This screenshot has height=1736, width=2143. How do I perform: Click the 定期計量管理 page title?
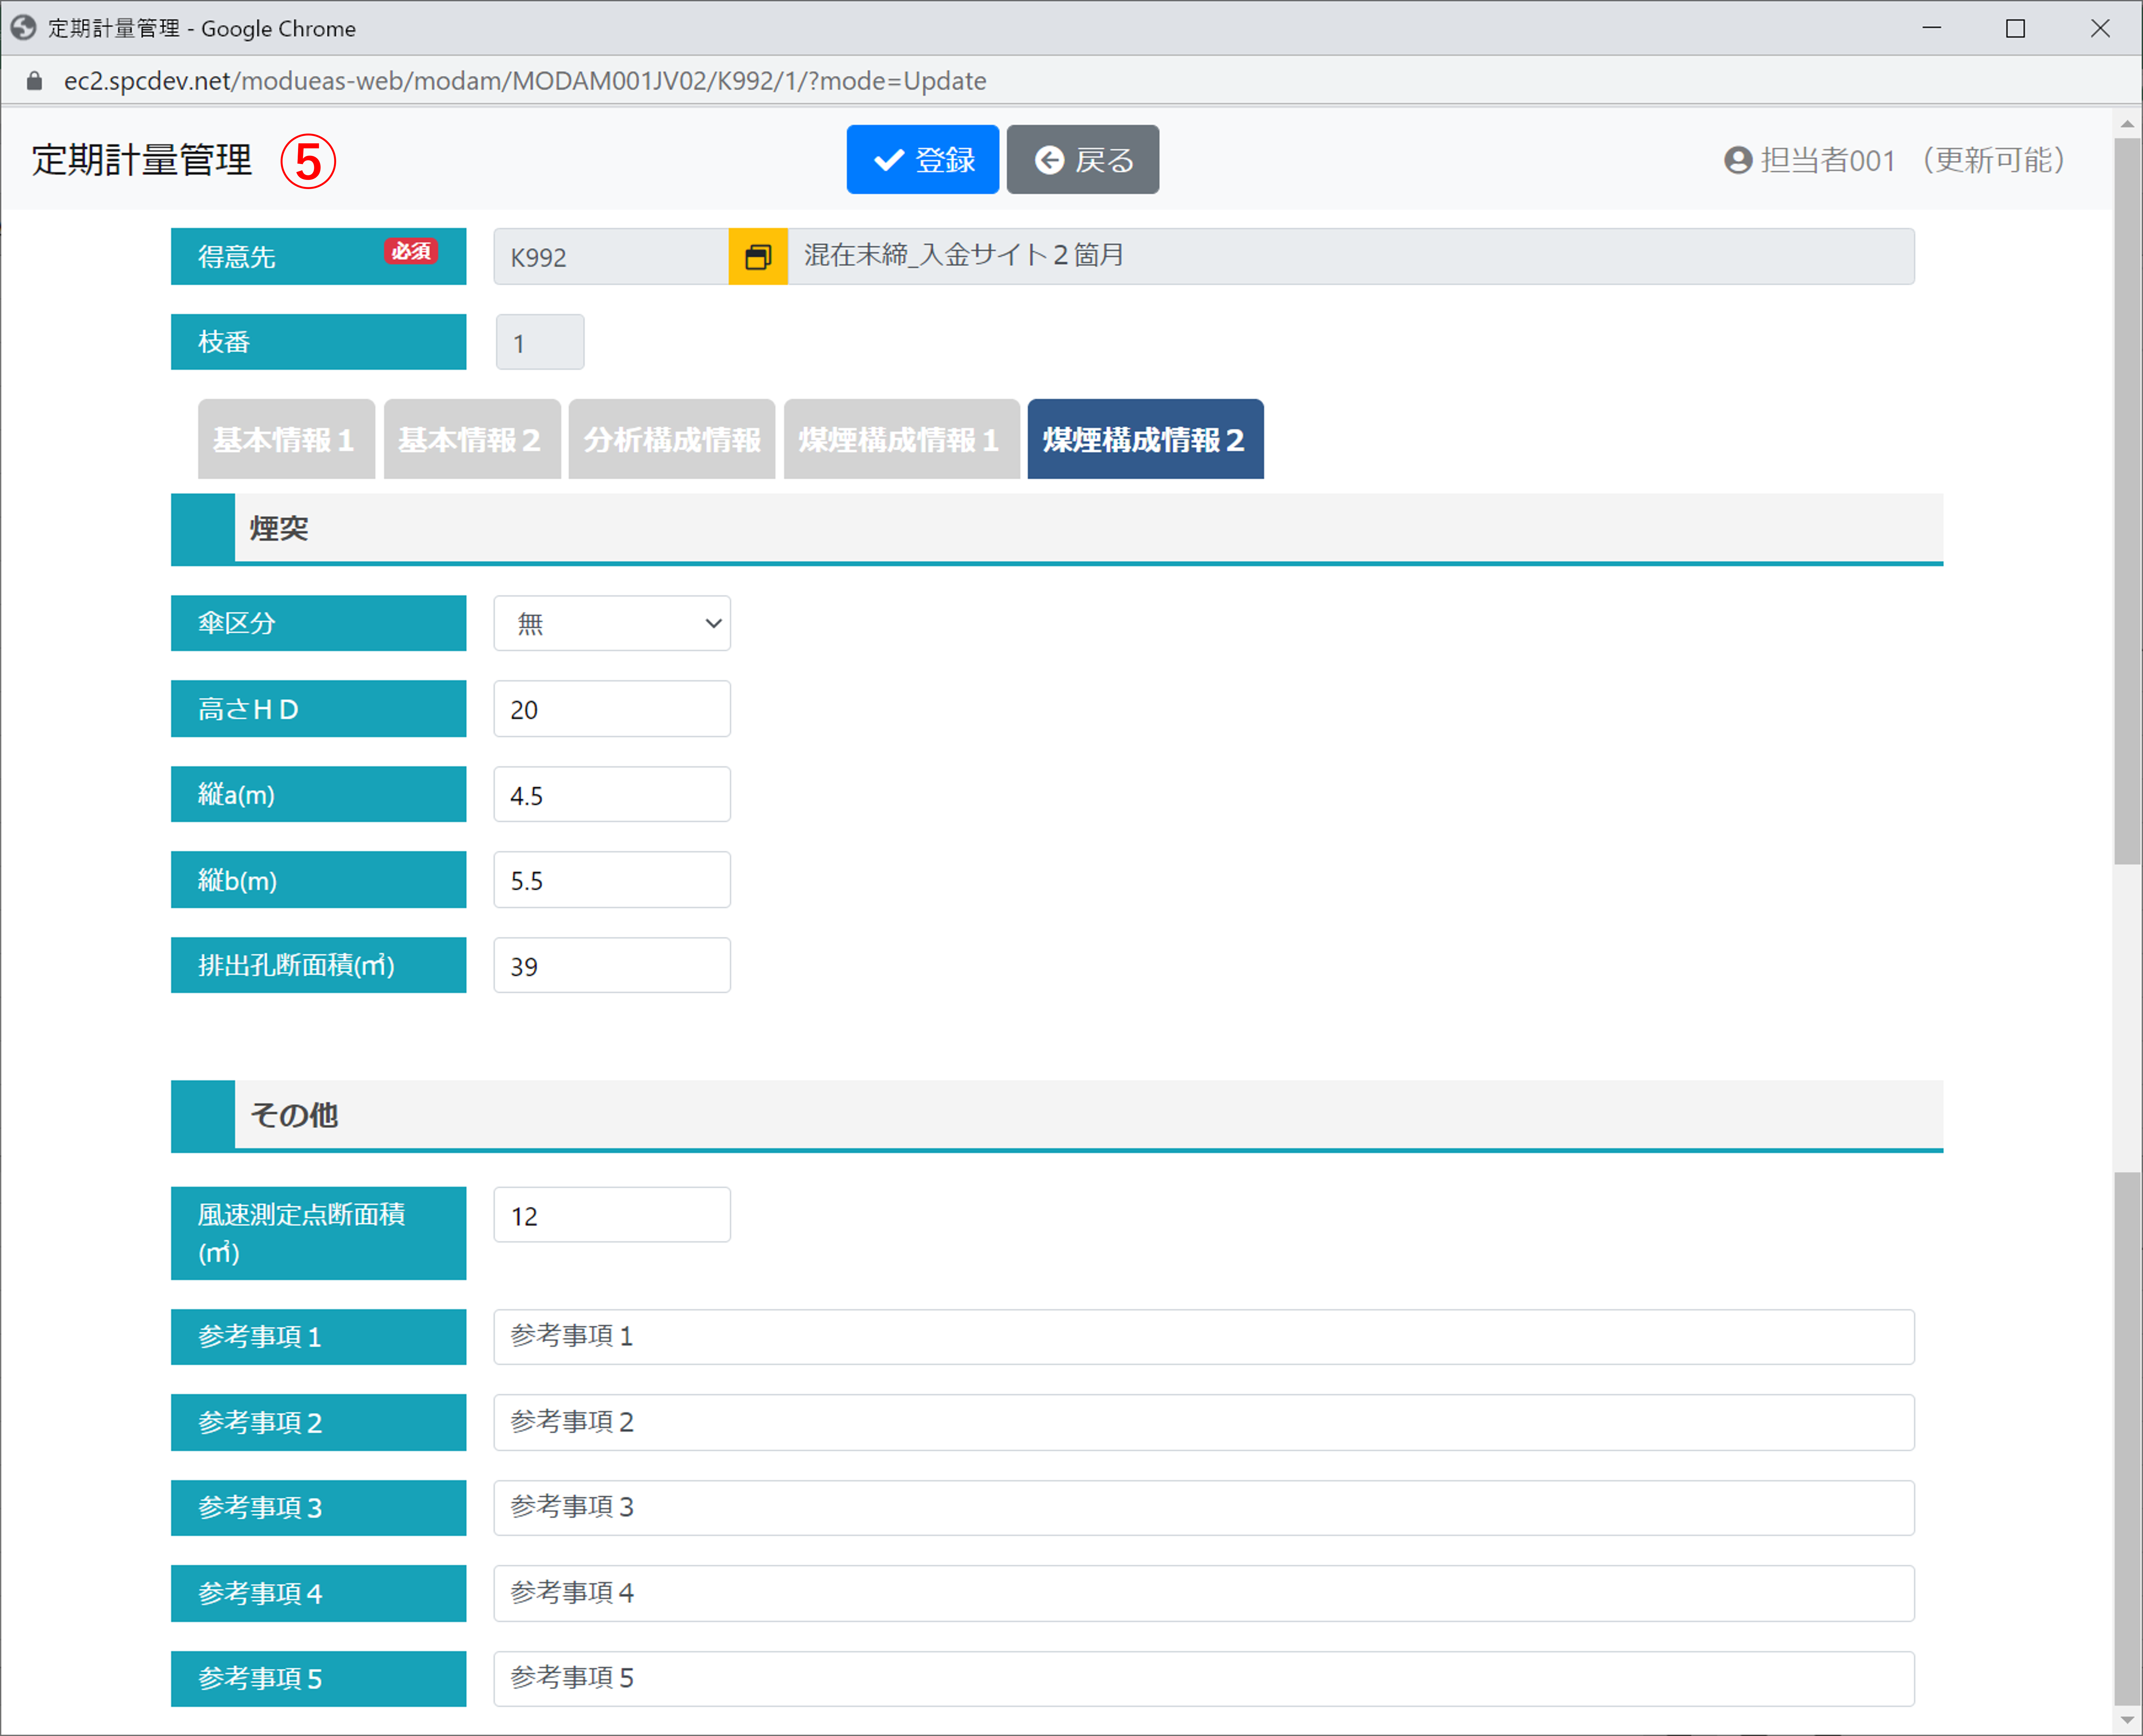pyautogui.click(x=142, y=160)
